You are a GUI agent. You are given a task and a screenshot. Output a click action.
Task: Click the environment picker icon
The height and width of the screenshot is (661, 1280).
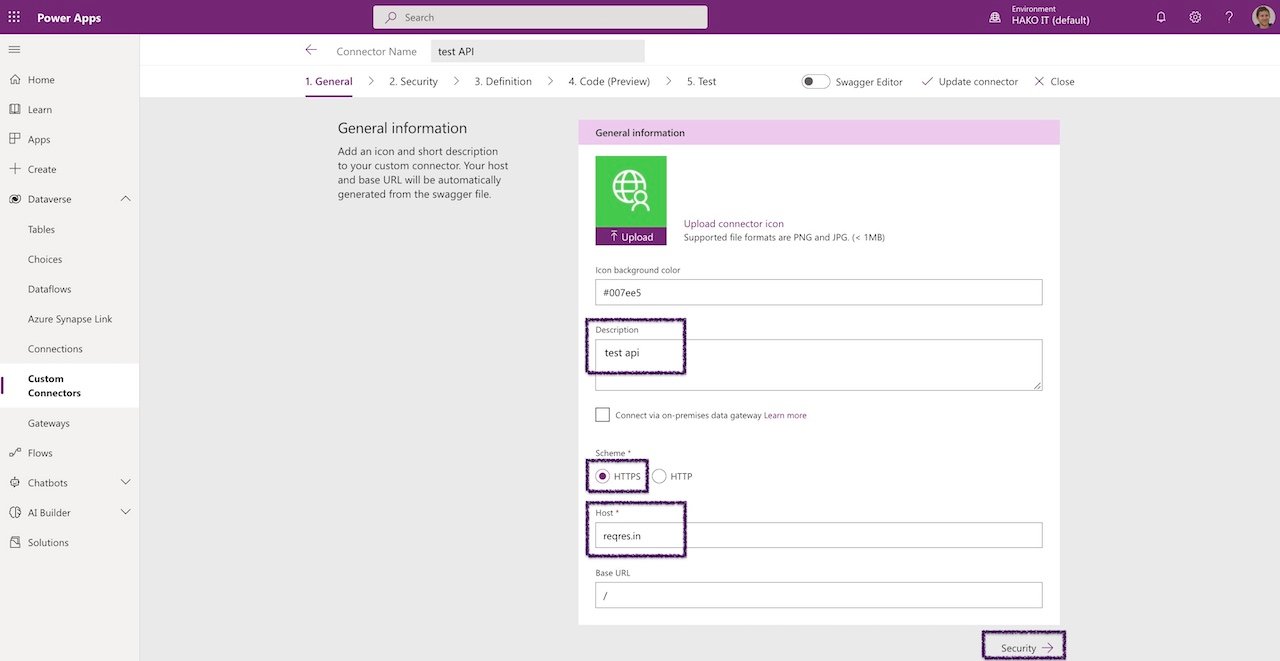coord(994,18)
